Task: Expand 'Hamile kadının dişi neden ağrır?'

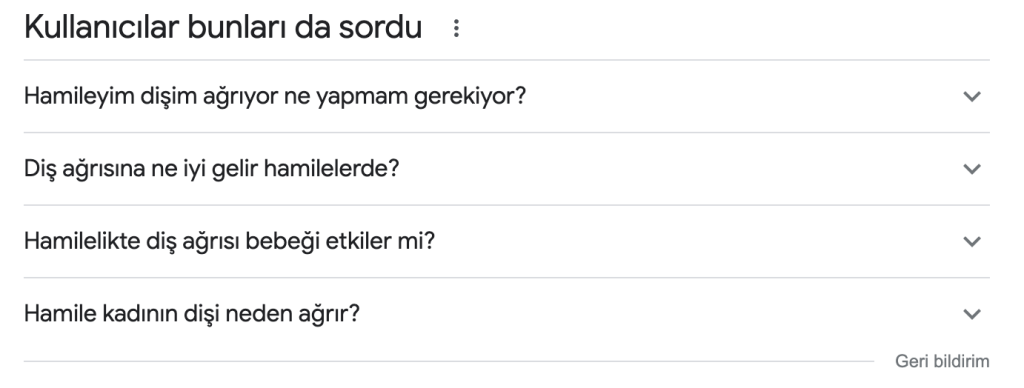Action: 507,314
